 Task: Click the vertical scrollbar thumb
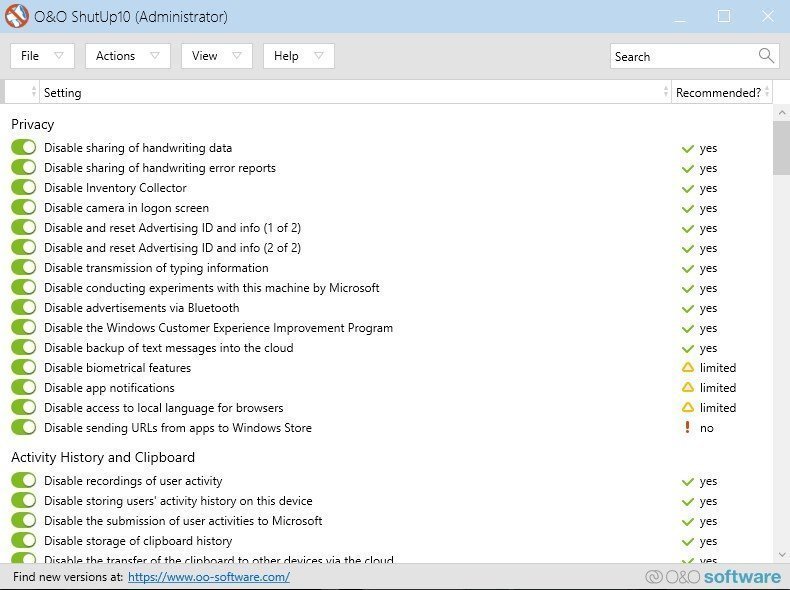[781, 148]
